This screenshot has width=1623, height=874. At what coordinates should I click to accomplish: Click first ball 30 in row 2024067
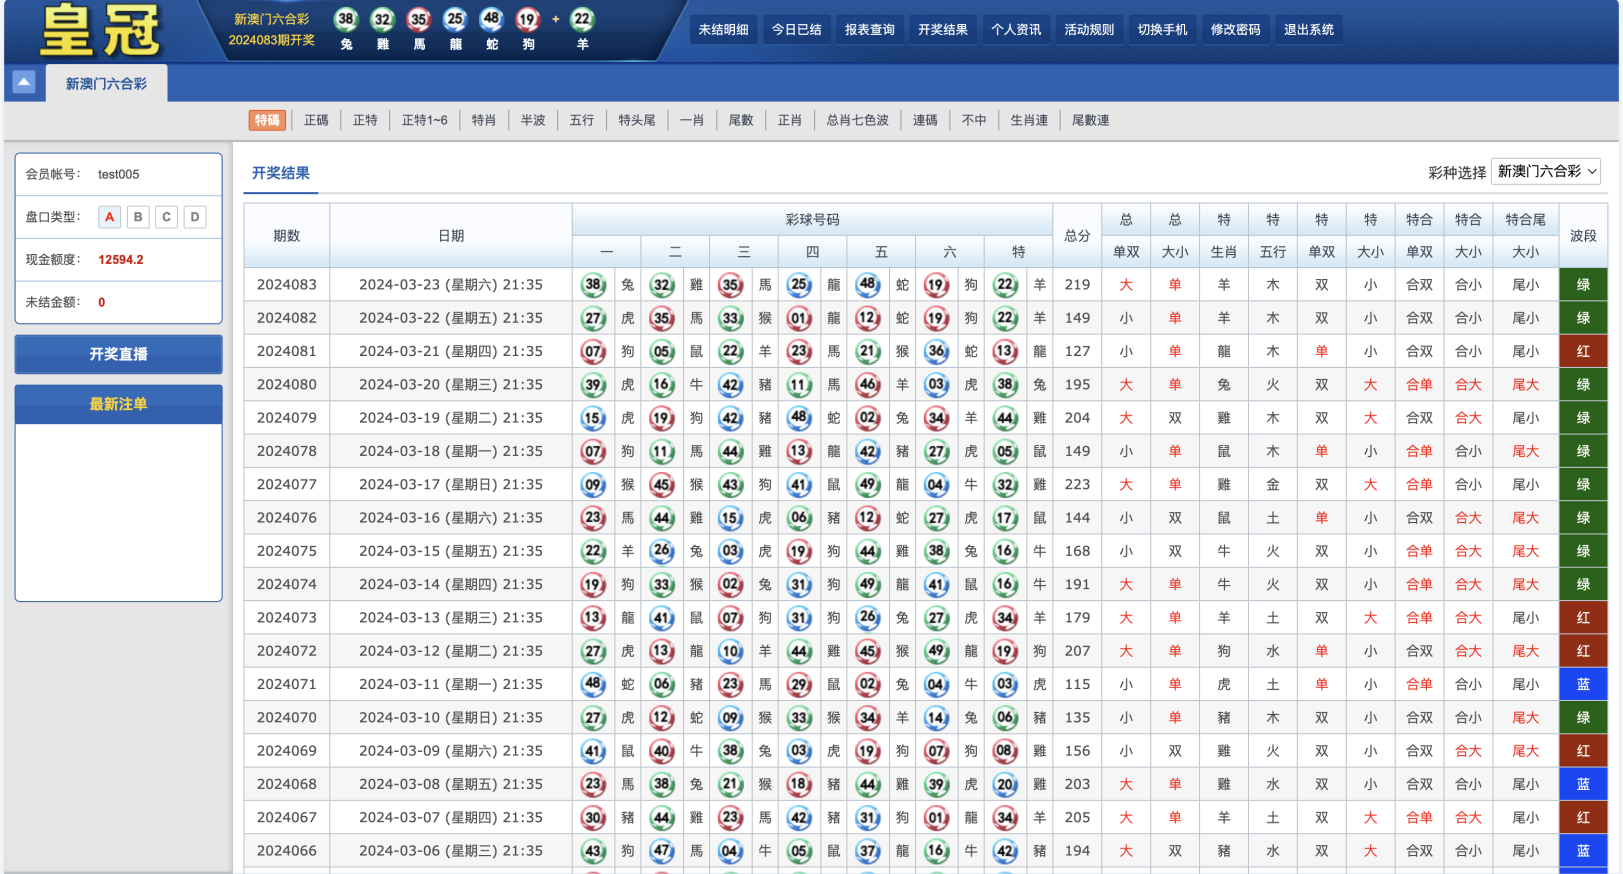593,818
